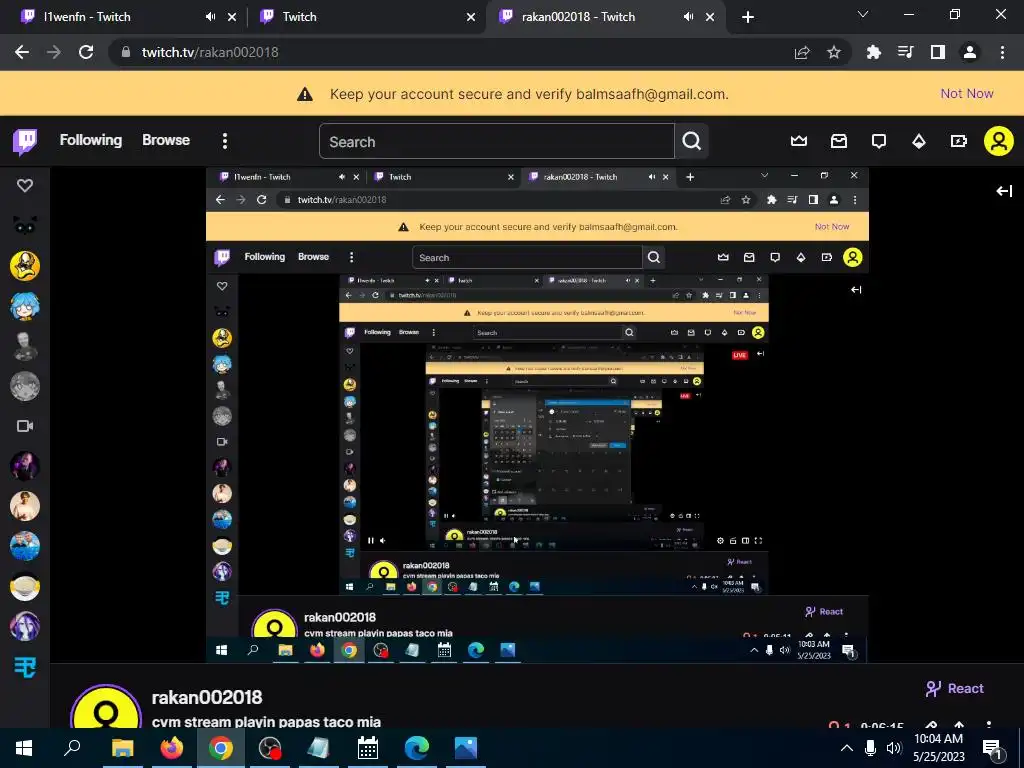Screen dimensions: 1024x768
Task: Go back to previous page
Action: click(22, 52)
